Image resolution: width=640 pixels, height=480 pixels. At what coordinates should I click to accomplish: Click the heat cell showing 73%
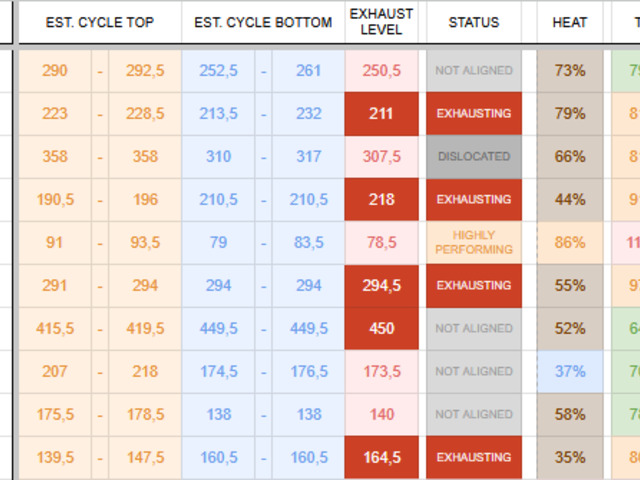tap(570, 70)
